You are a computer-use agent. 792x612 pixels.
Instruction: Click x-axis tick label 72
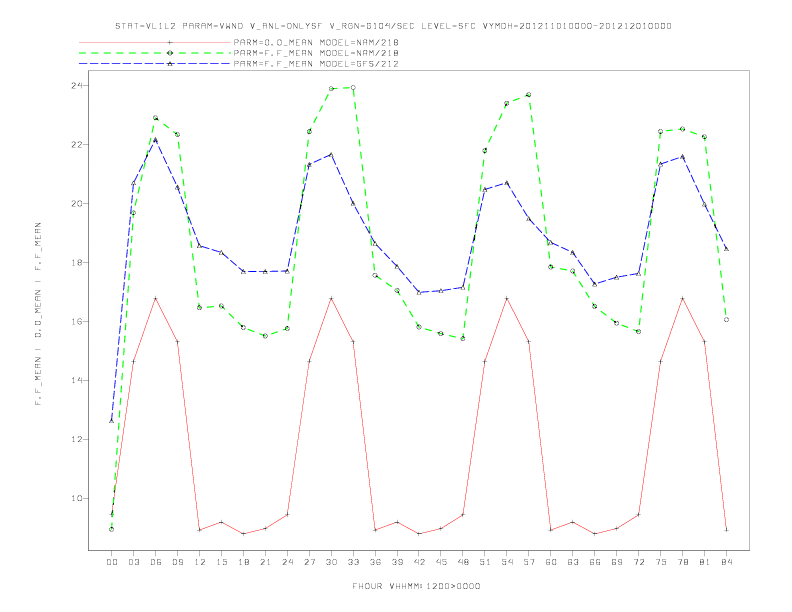638,562
